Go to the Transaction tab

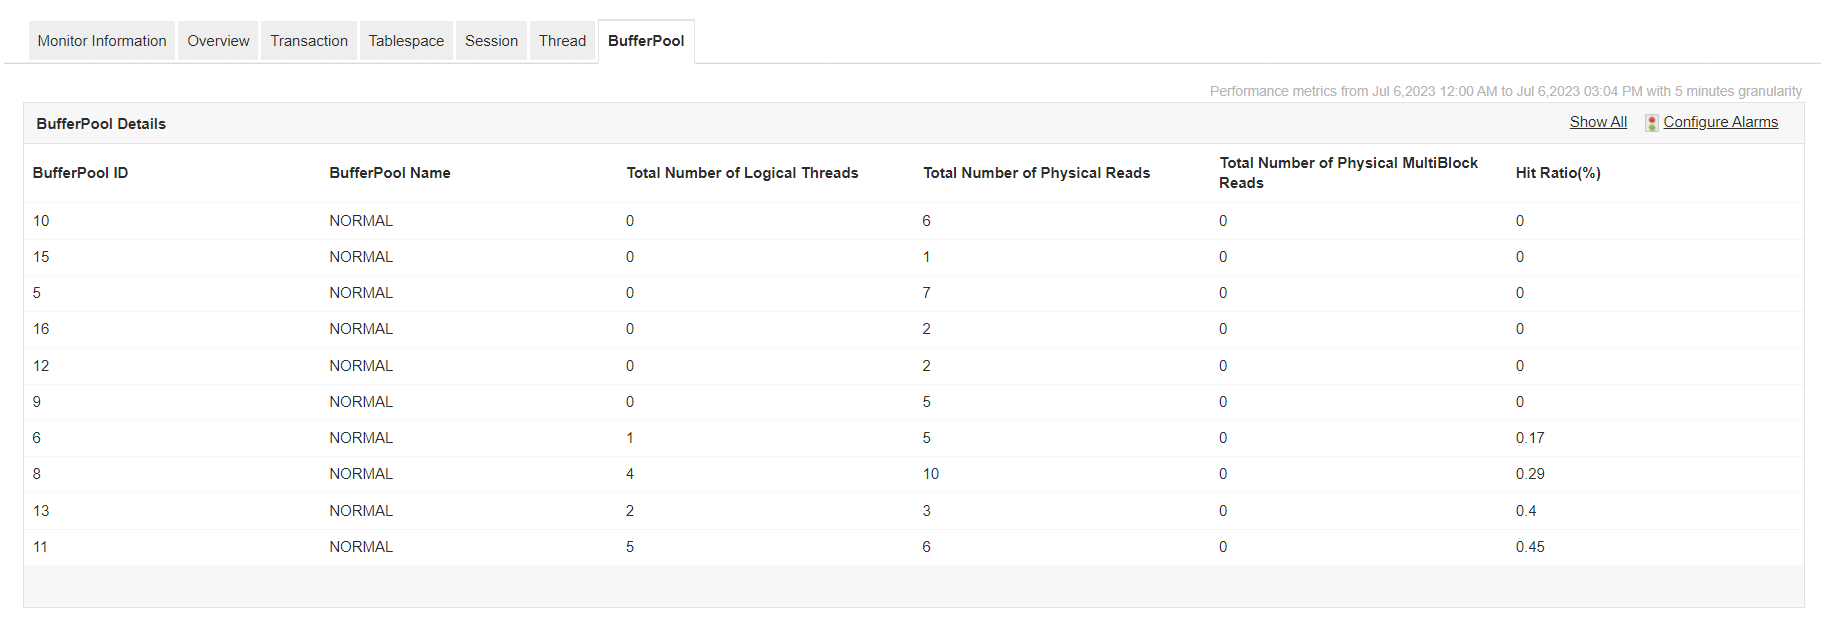[x=309, y=41]
